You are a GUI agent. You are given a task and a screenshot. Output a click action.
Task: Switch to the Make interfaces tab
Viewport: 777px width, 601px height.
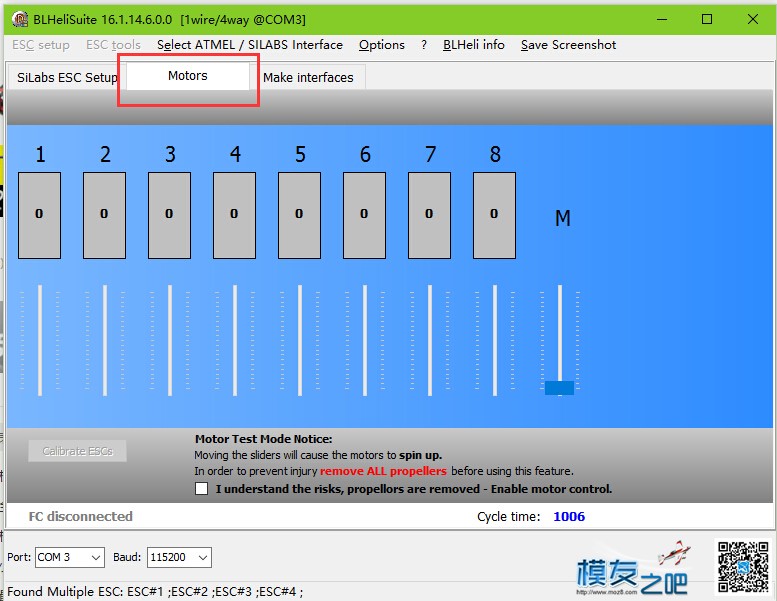pos(308,78)
